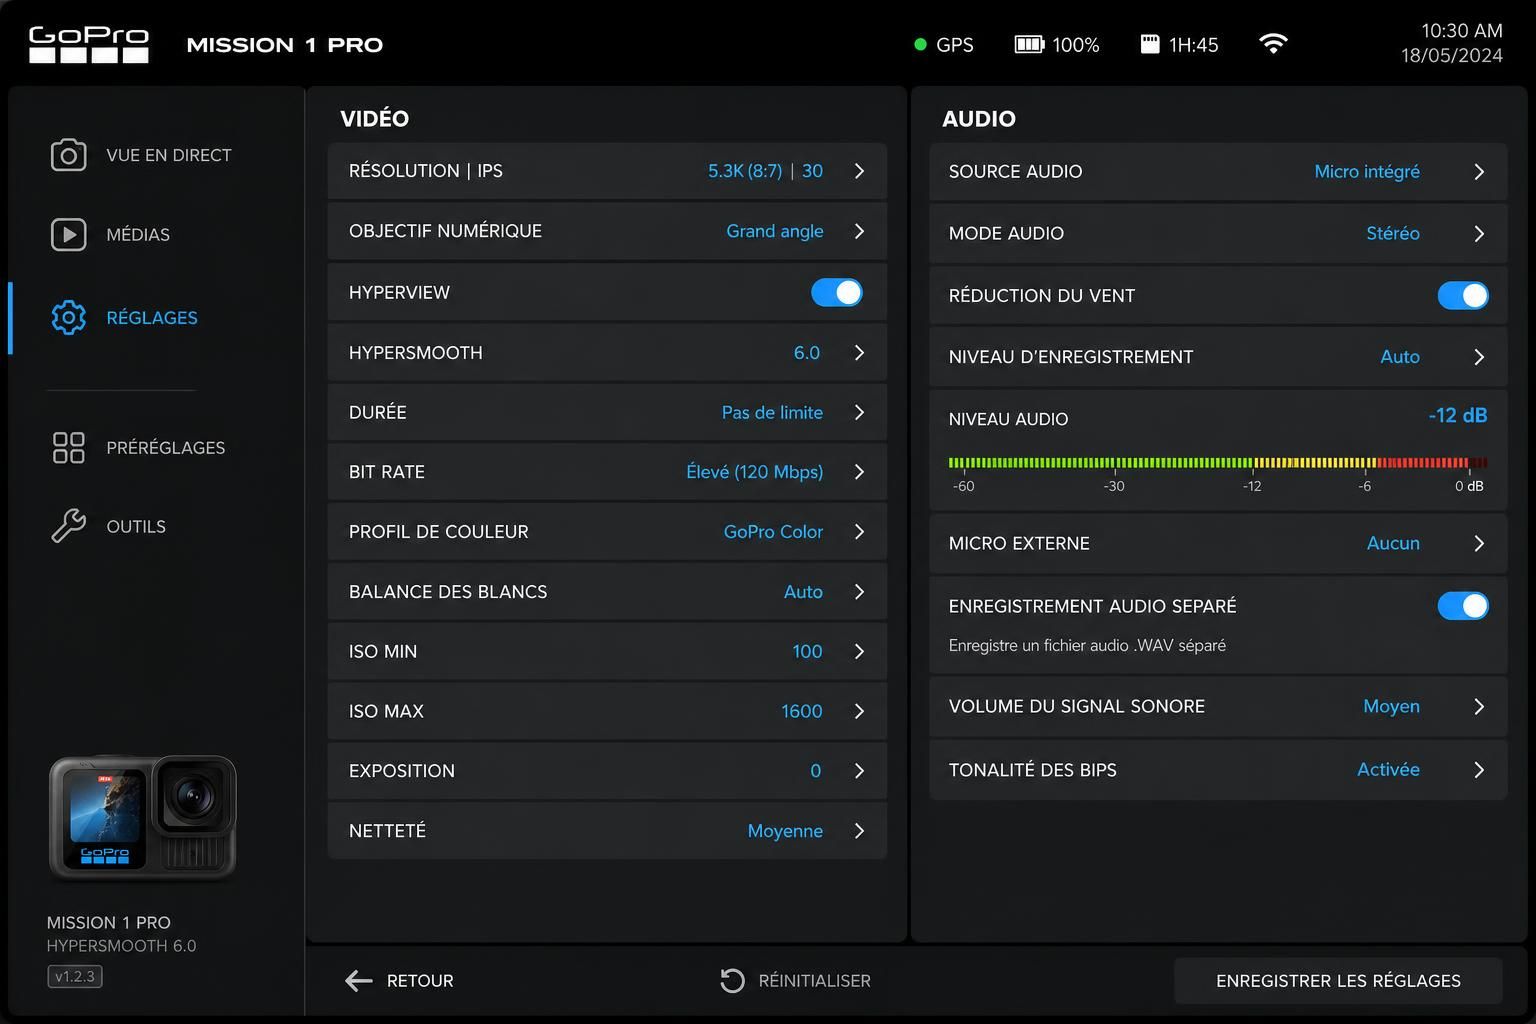Open the ISO Max chevron

click(x=859, y=711)
